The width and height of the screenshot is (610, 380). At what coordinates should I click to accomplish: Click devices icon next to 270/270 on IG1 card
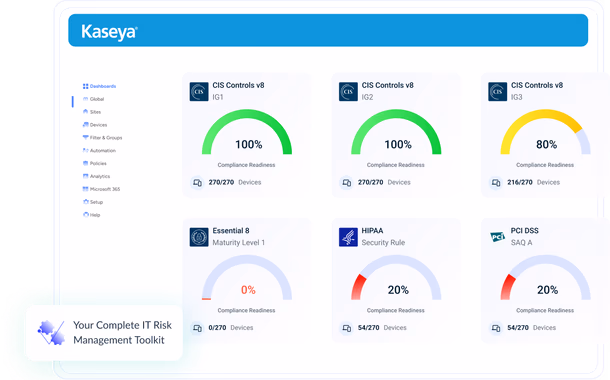197,182
